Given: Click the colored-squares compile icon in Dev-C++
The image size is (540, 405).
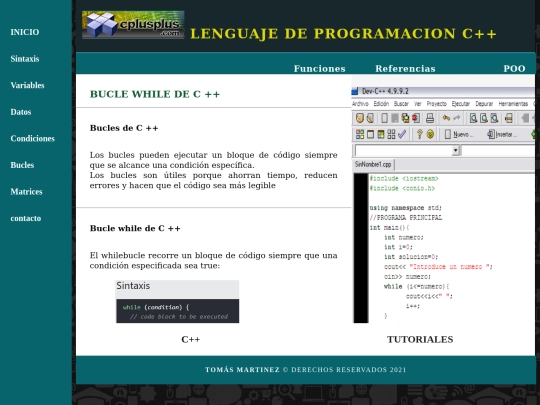Looking at the screenshot, I should click(x=360, y=134).
